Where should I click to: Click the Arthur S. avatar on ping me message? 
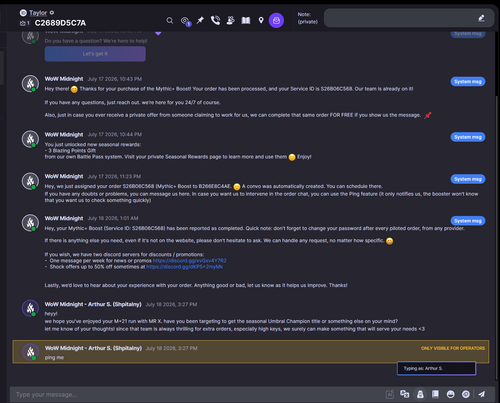(30, 352)
